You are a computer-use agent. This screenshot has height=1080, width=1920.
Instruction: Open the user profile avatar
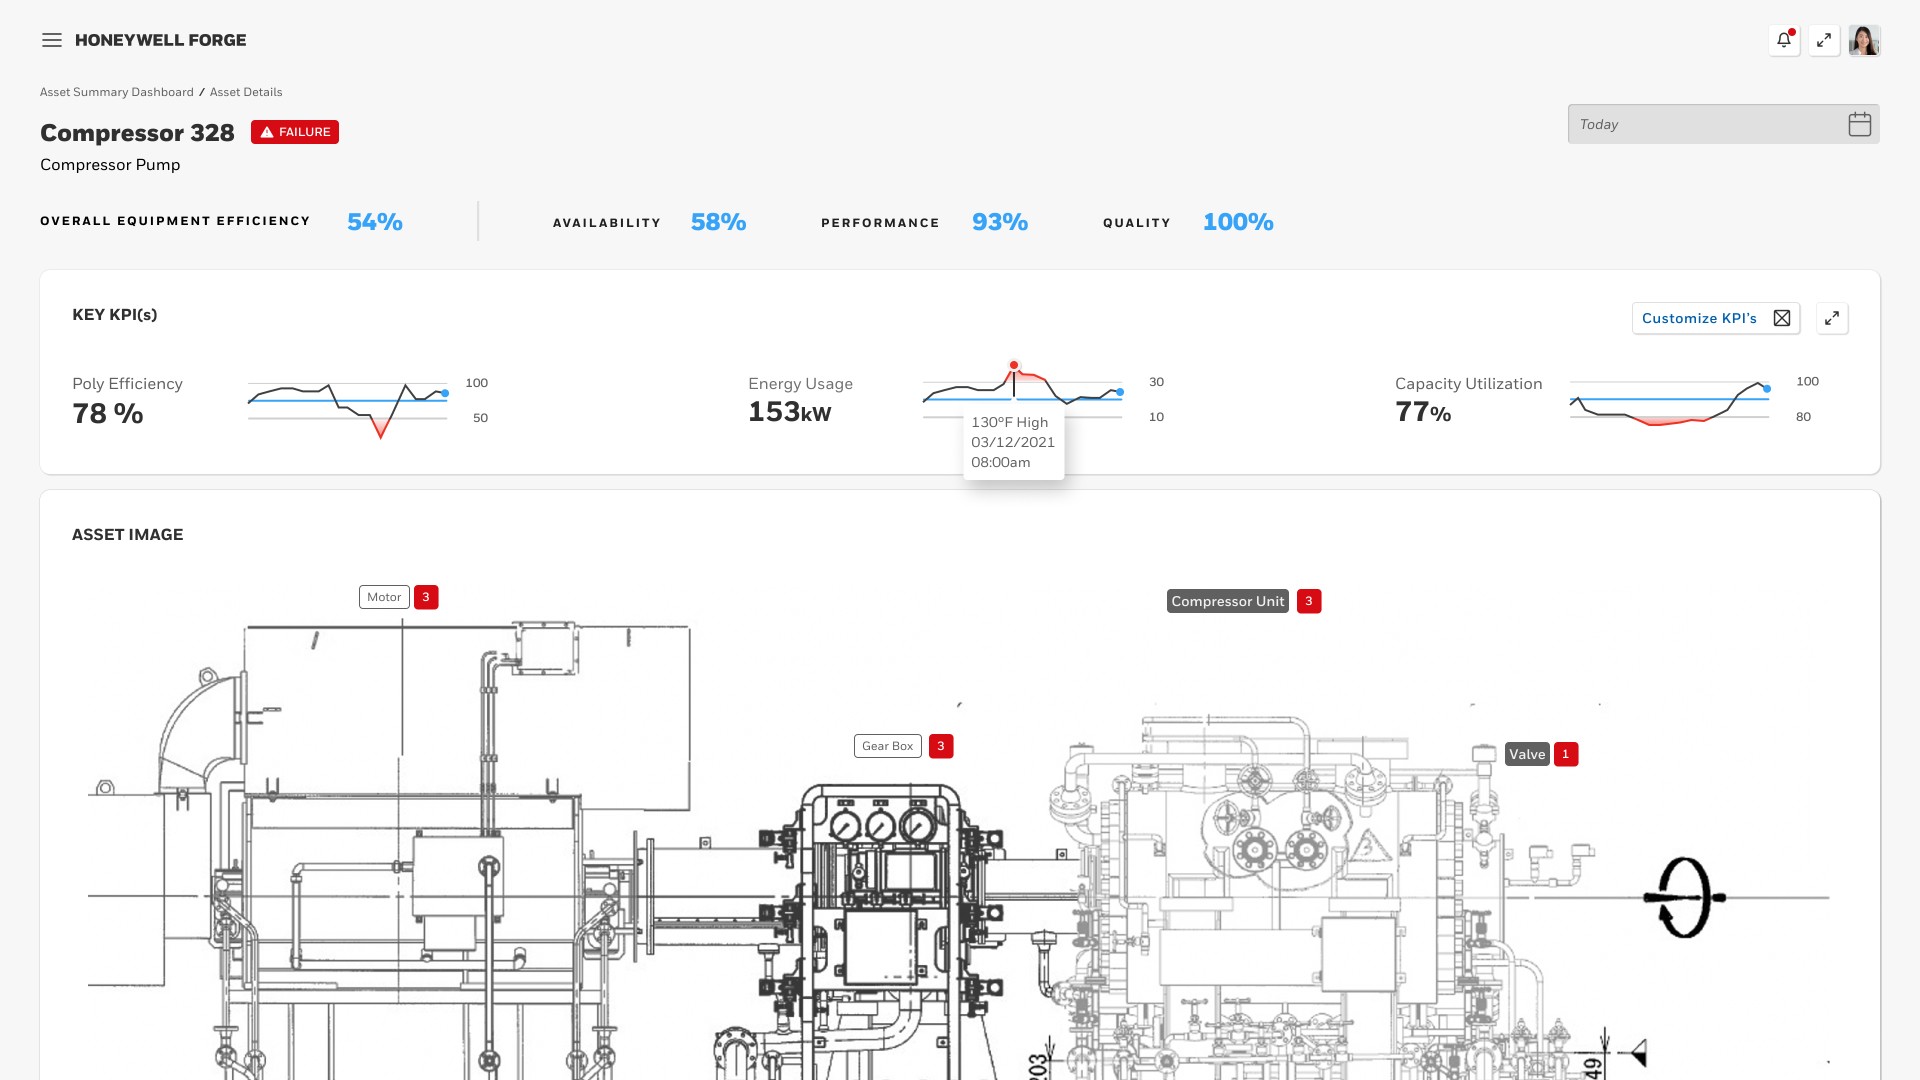pos(1864,40)
